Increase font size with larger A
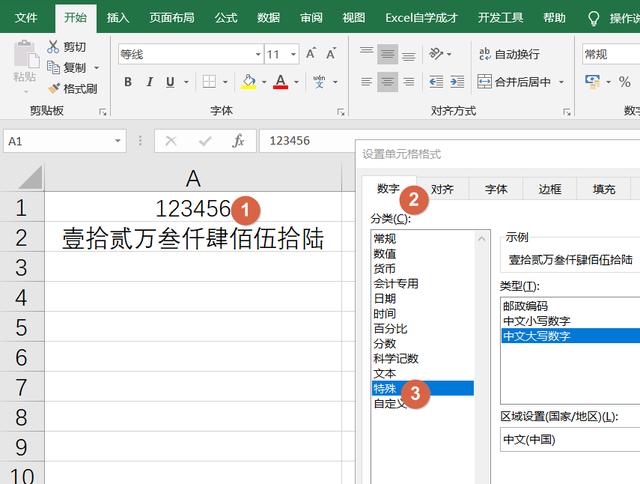 [311, 54]
